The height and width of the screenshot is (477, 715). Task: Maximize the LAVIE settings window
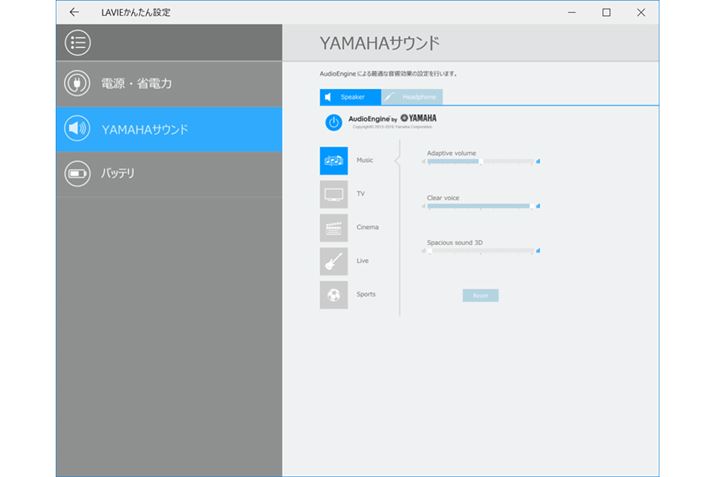pyautogui.click(x=606, y=12)
